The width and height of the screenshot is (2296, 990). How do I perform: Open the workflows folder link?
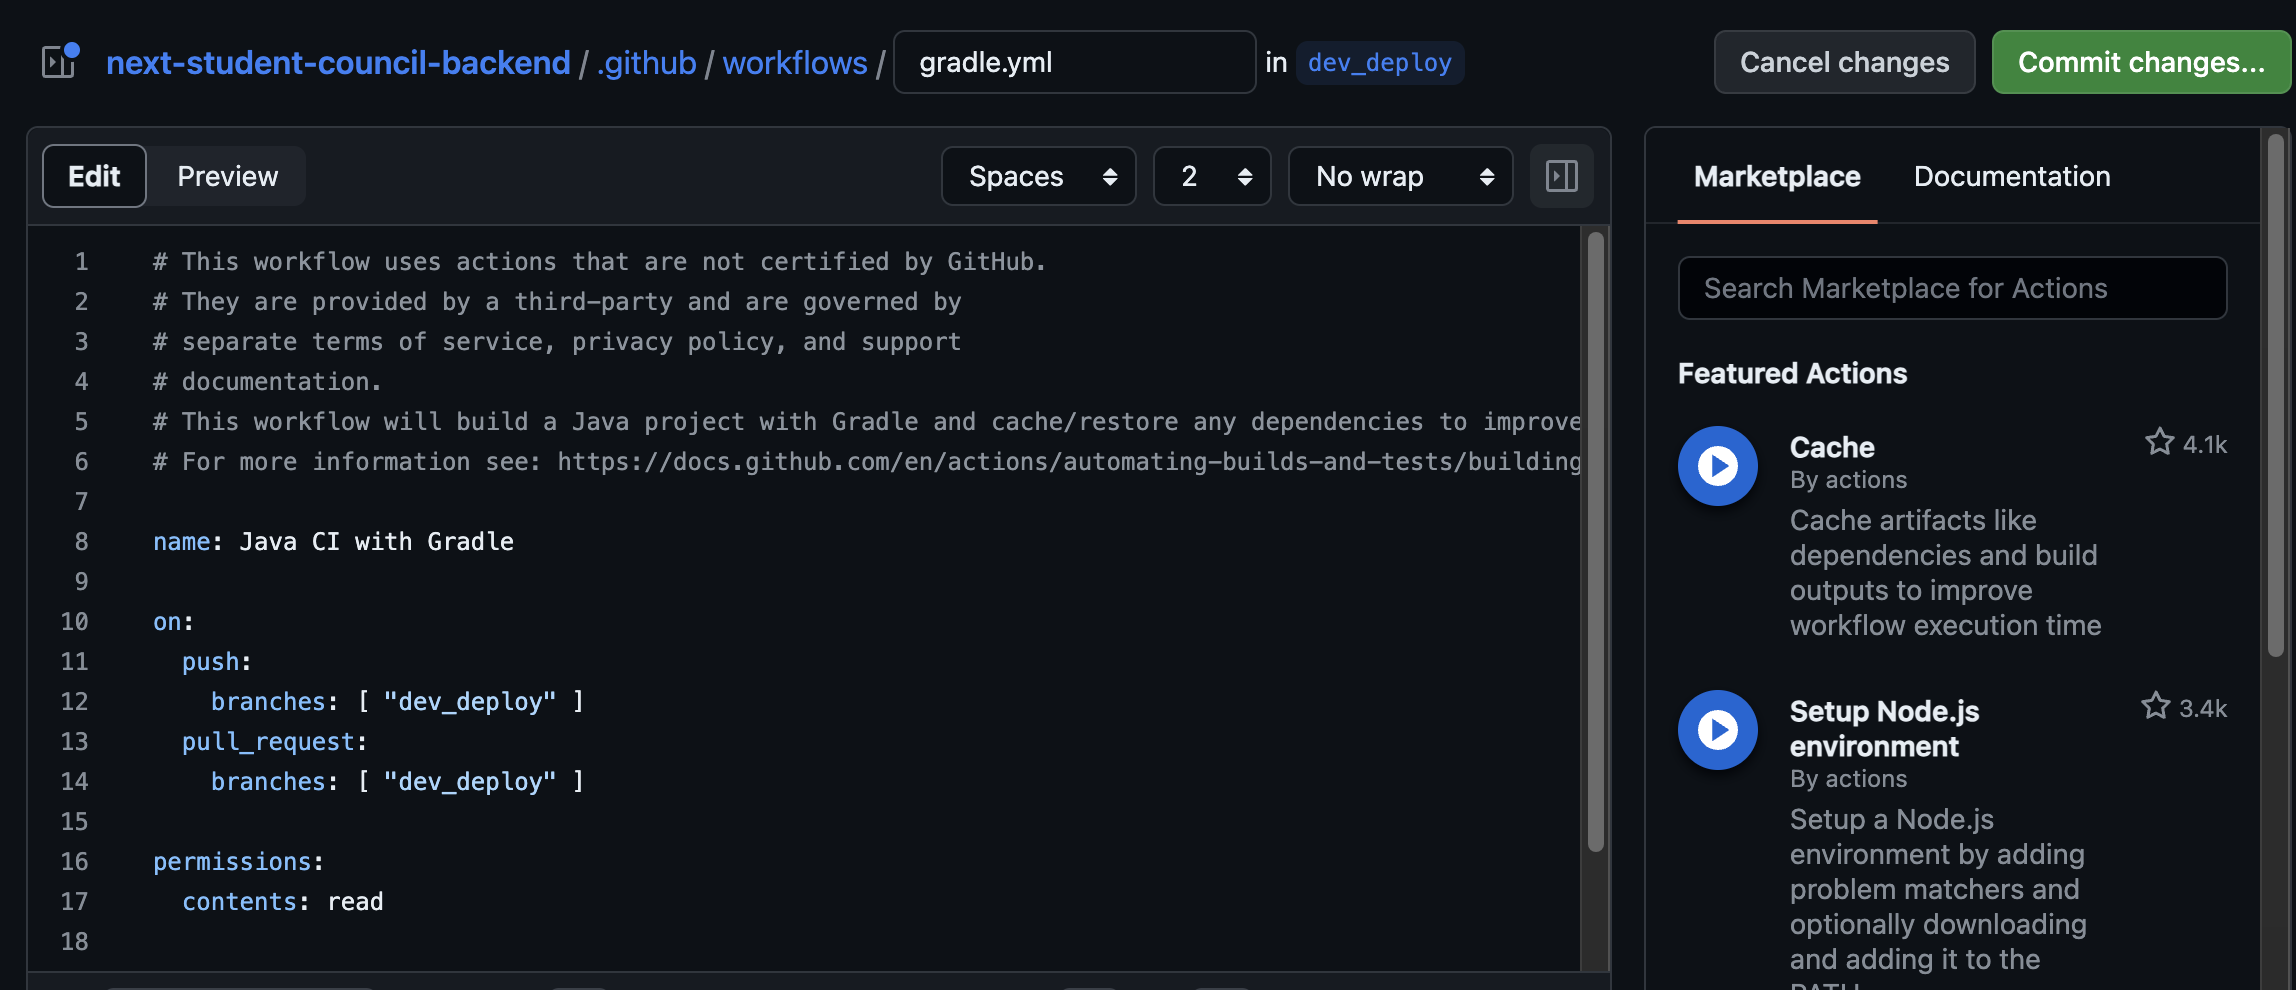[x=795, y=62]
